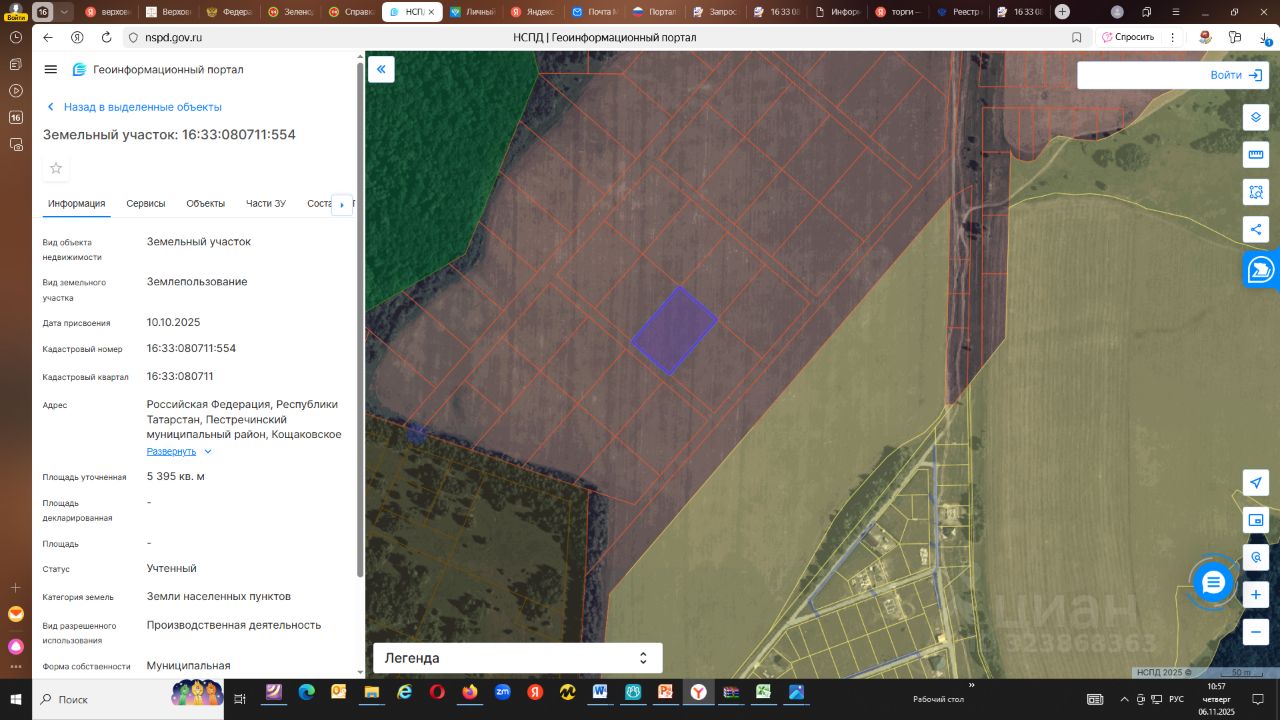Open the Windows Start menu
Image resolution: width=1280 pixels, height=720 pixels.
click(x=16, y=699)
